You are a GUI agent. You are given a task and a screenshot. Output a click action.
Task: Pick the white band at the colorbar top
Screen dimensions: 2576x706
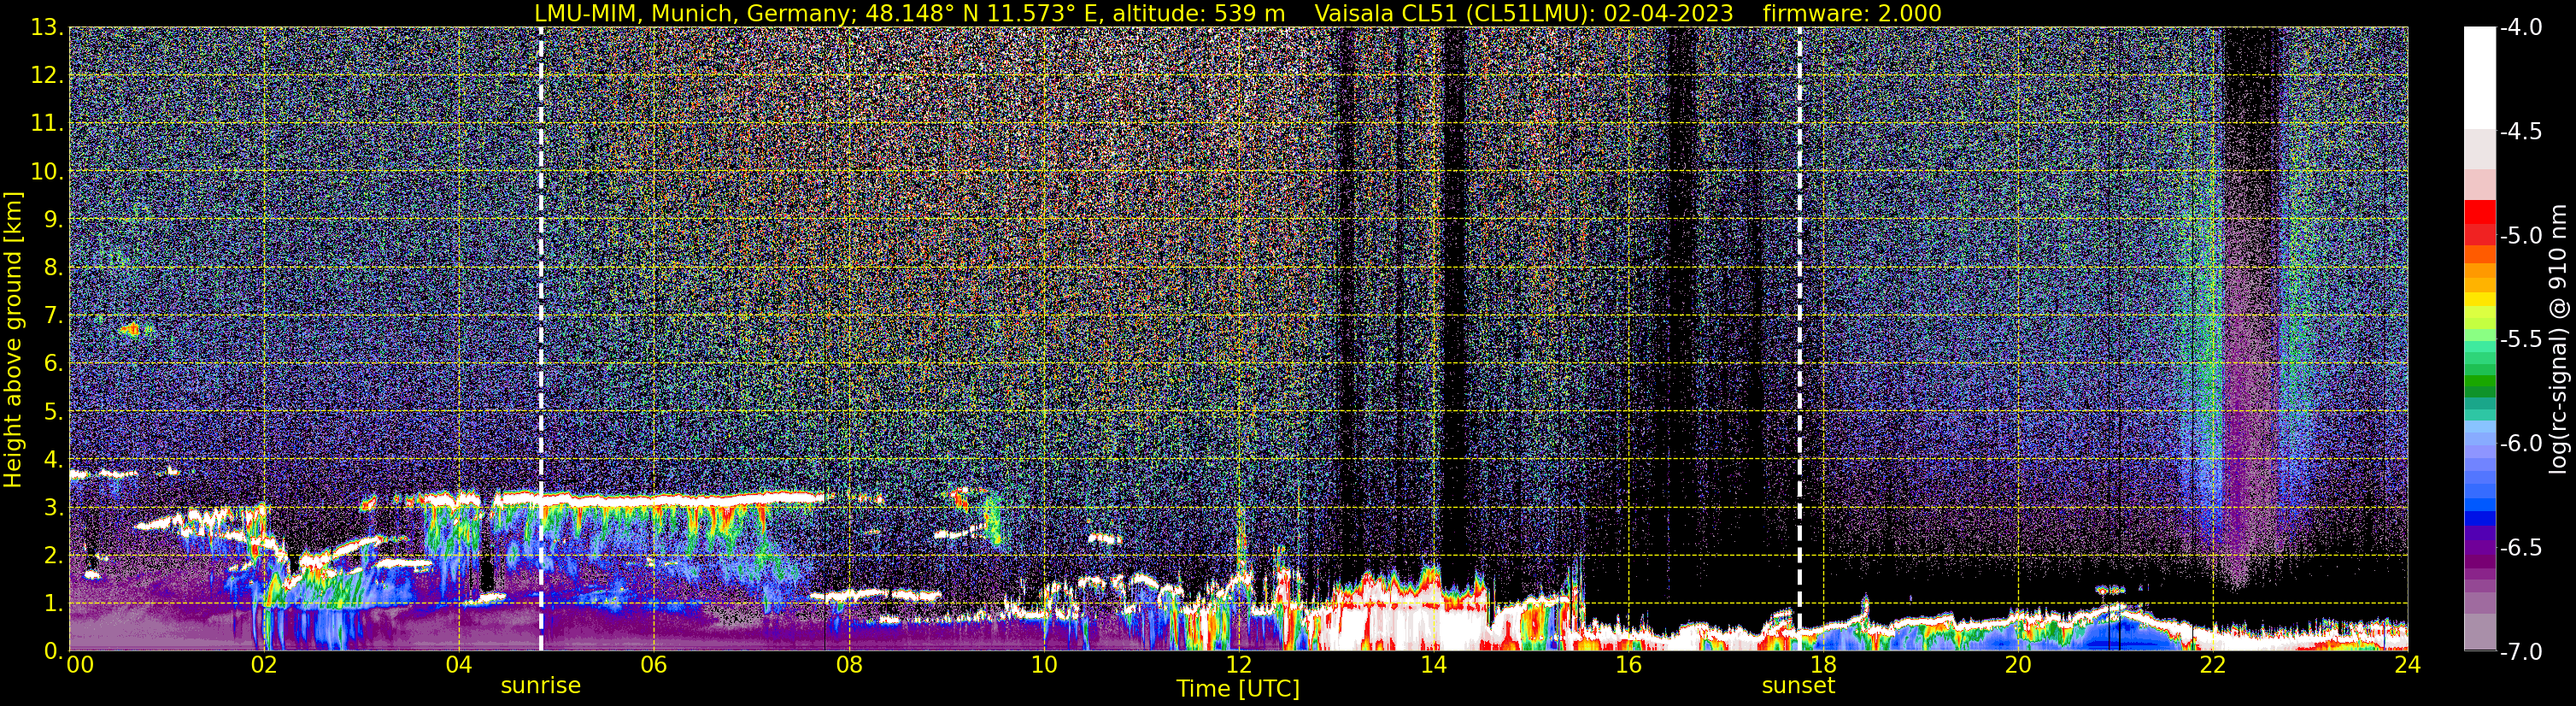pos(2479,78)
